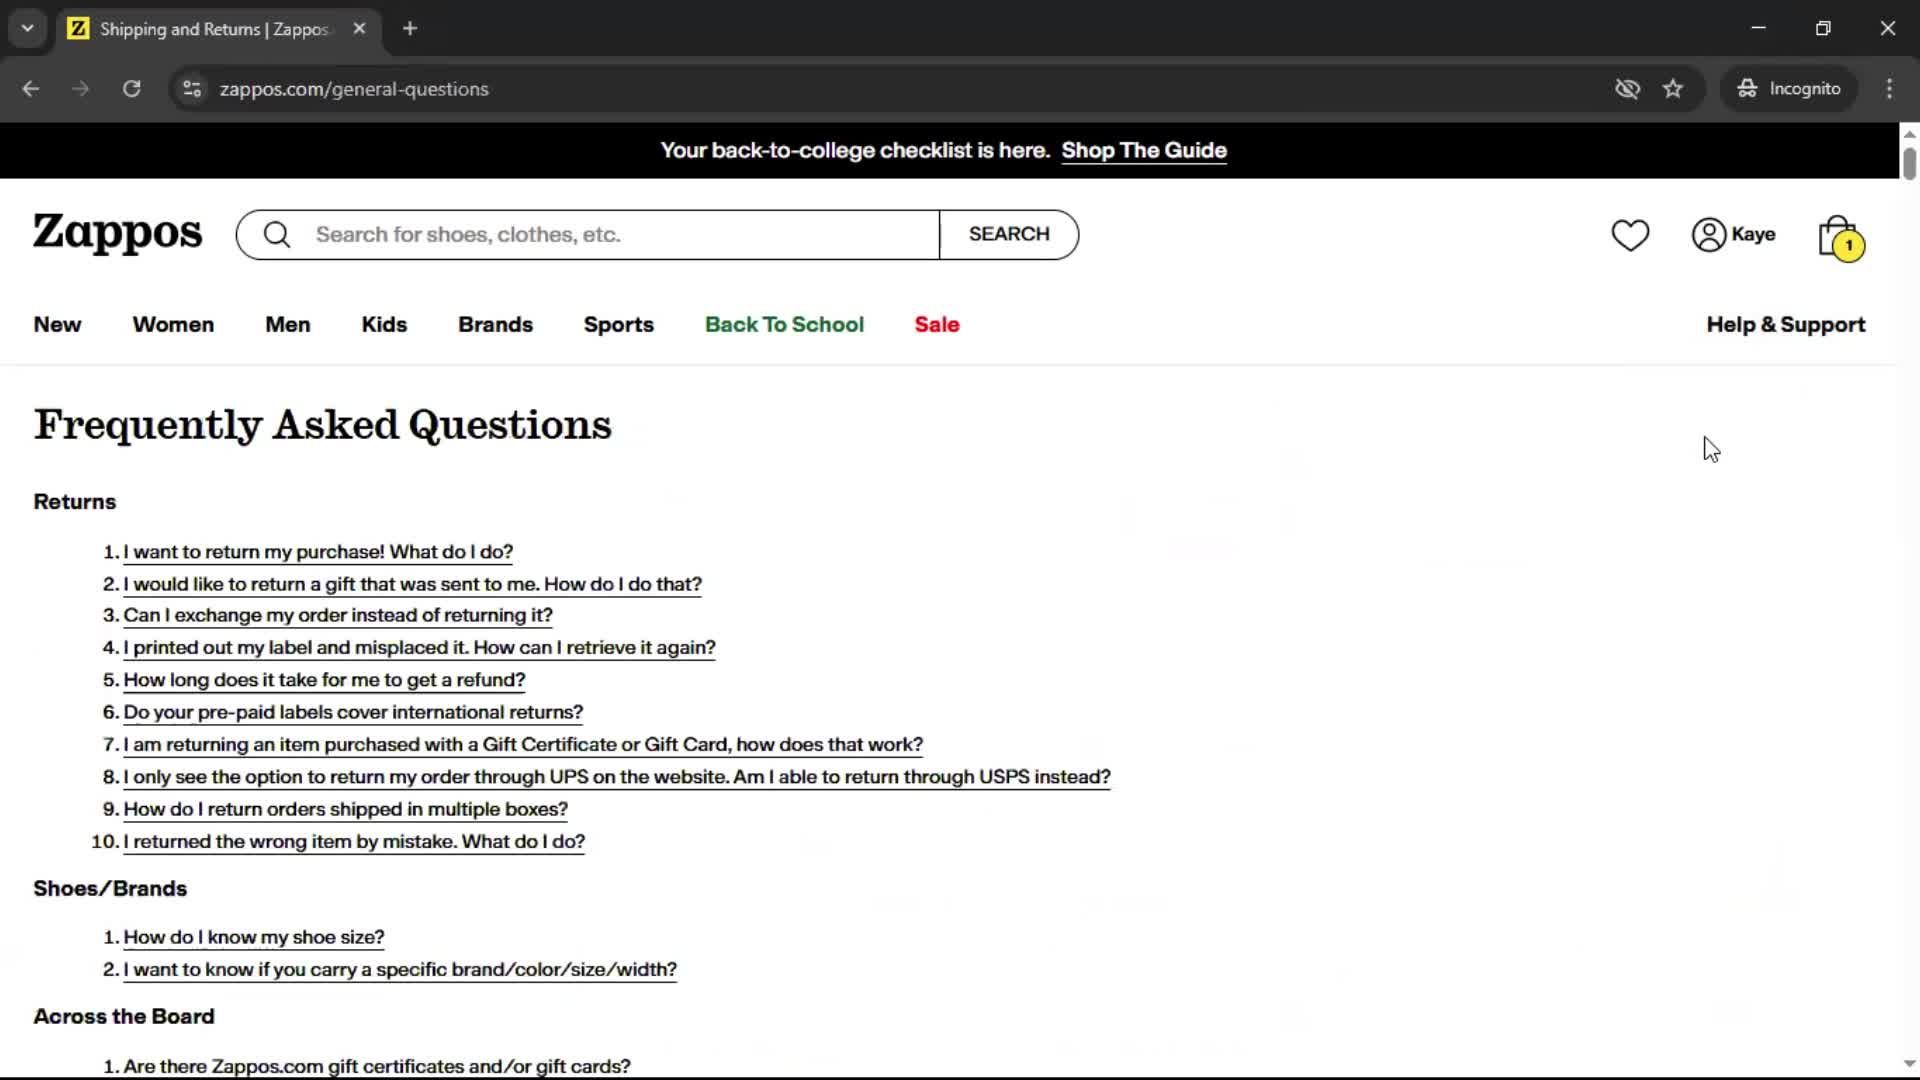
Task: Click the magnifying glass search icon
Action: click(x=277, y=234)
